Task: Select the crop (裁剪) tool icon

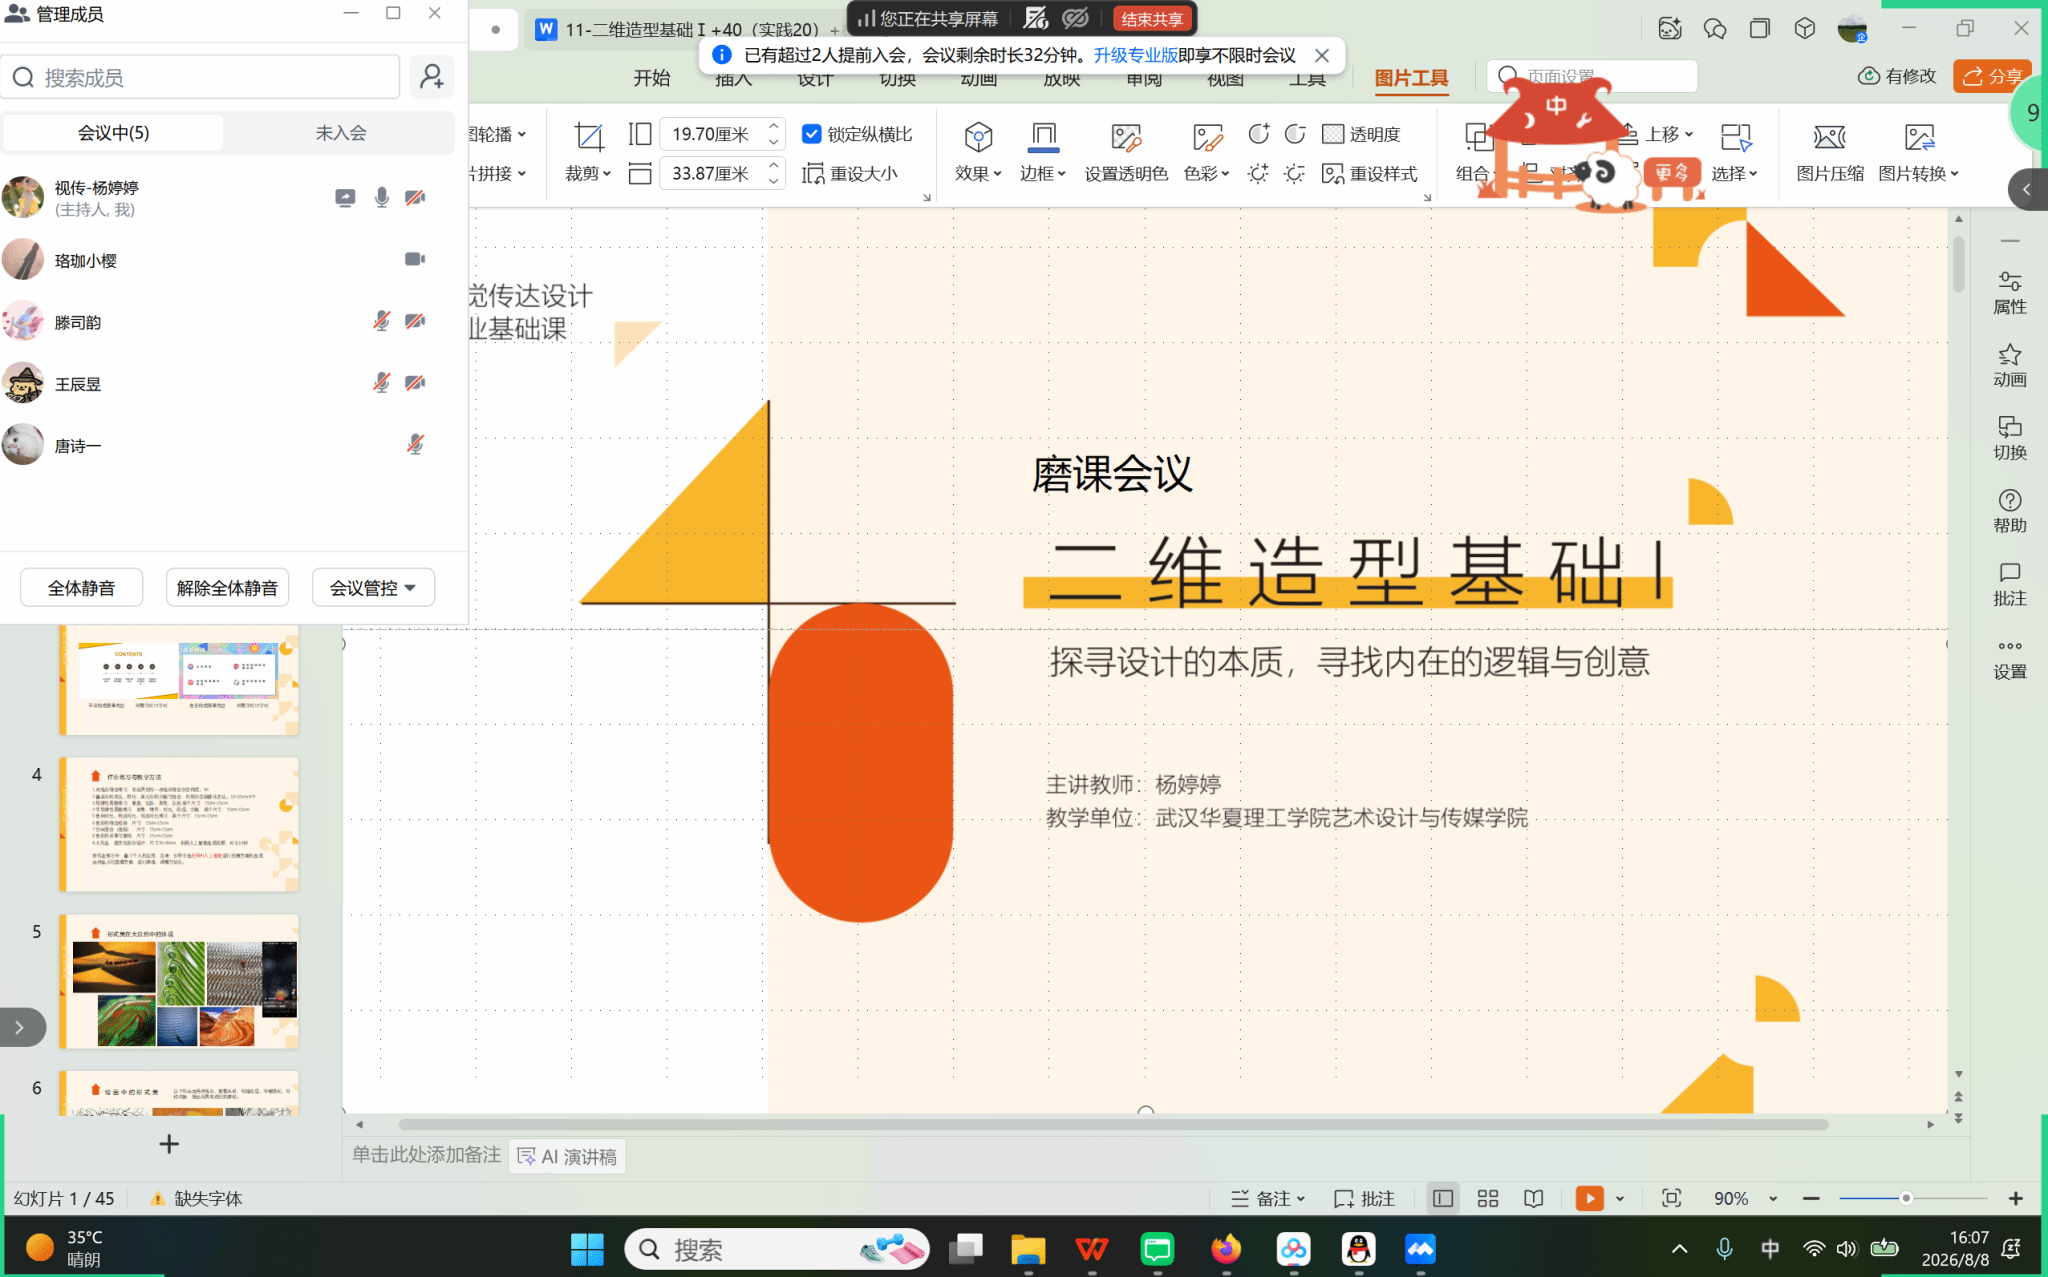Action: tap(588, 136)
